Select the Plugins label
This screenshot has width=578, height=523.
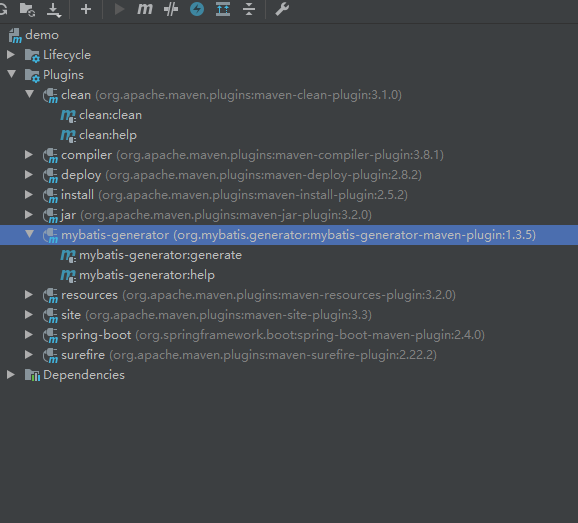point(63,75)
